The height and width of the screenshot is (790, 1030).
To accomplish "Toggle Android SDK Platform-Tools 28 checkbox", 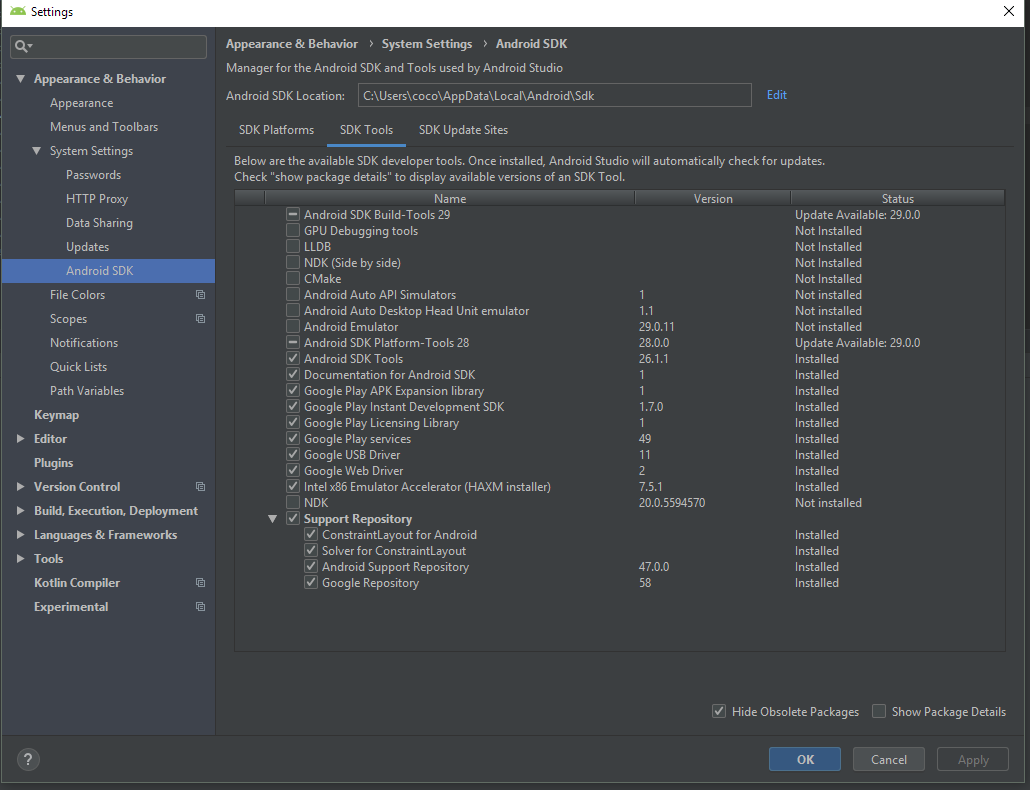I will (x=293, y=343).
